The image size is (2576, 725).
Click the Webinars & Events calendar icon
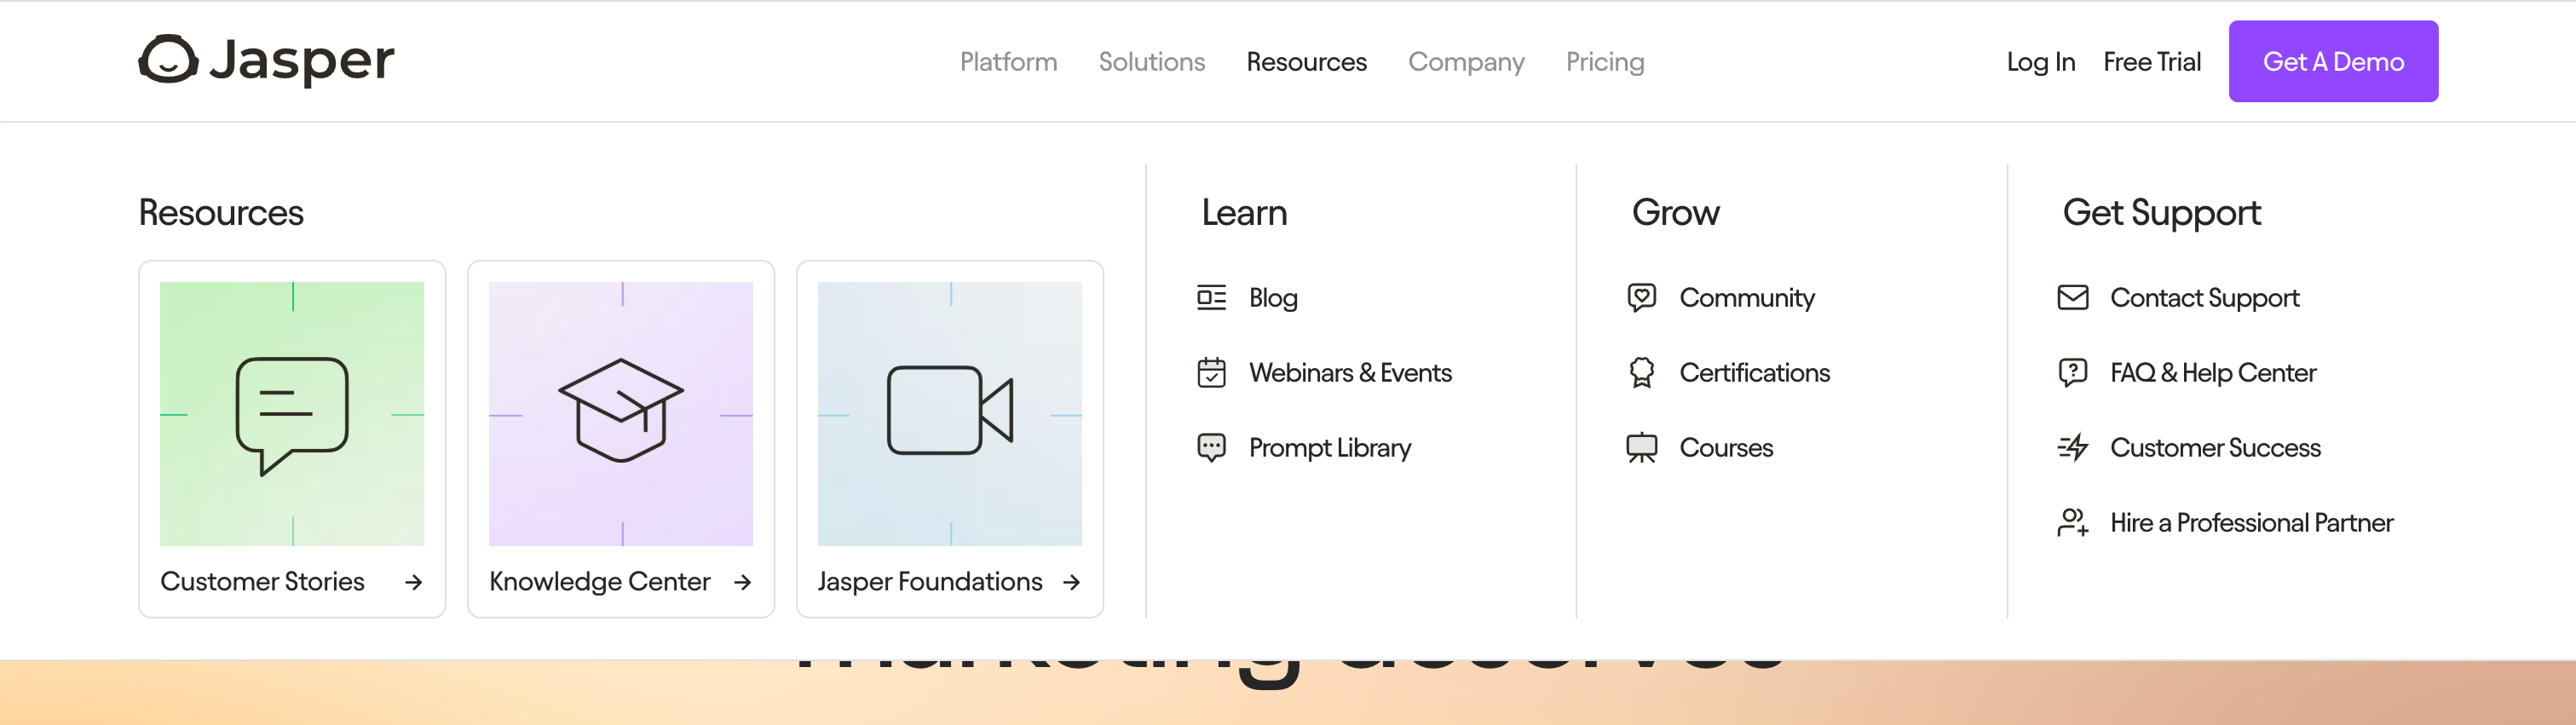(1211, 373)
